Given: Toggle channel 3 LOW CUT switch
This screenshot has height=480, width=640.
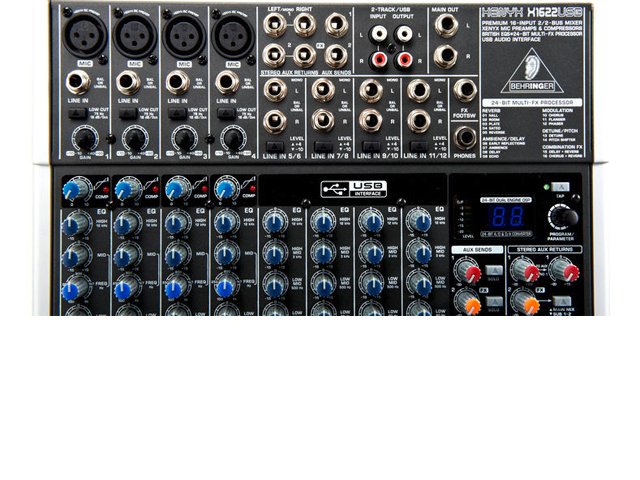Looking at the screenshot, I should (177, 113).
